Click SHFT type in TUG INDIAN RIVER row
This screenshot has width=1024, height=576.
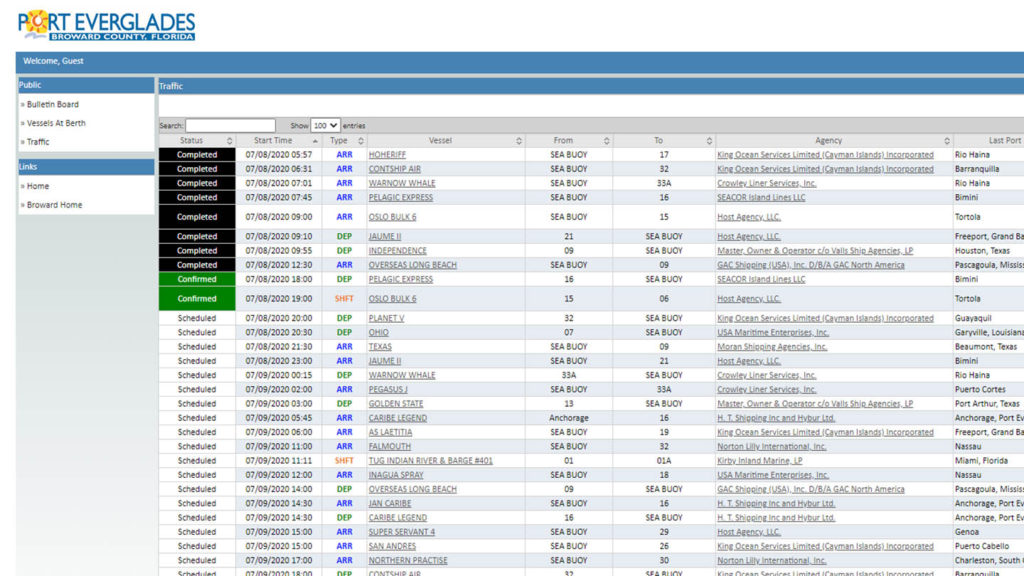[344, 460]
